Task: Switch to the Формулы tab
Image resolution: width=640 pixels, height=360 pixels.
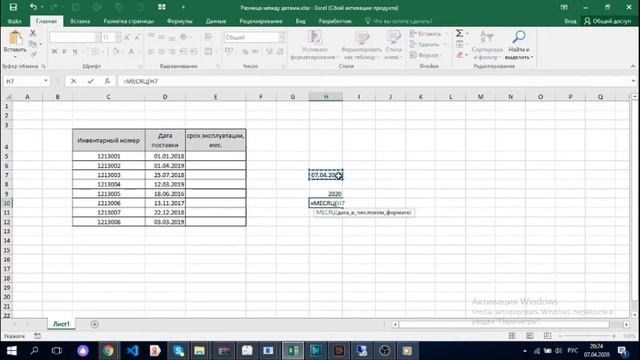Action: coord(179,21)
